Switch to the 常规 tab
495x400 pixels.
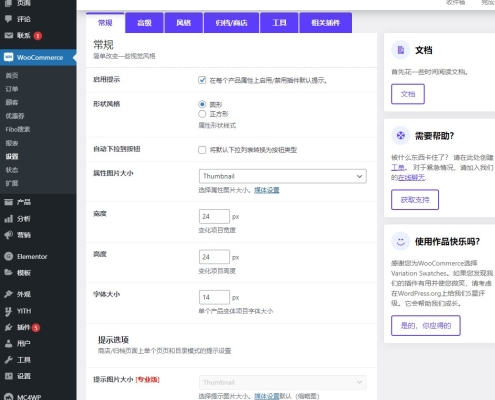(x=105, y=23)
